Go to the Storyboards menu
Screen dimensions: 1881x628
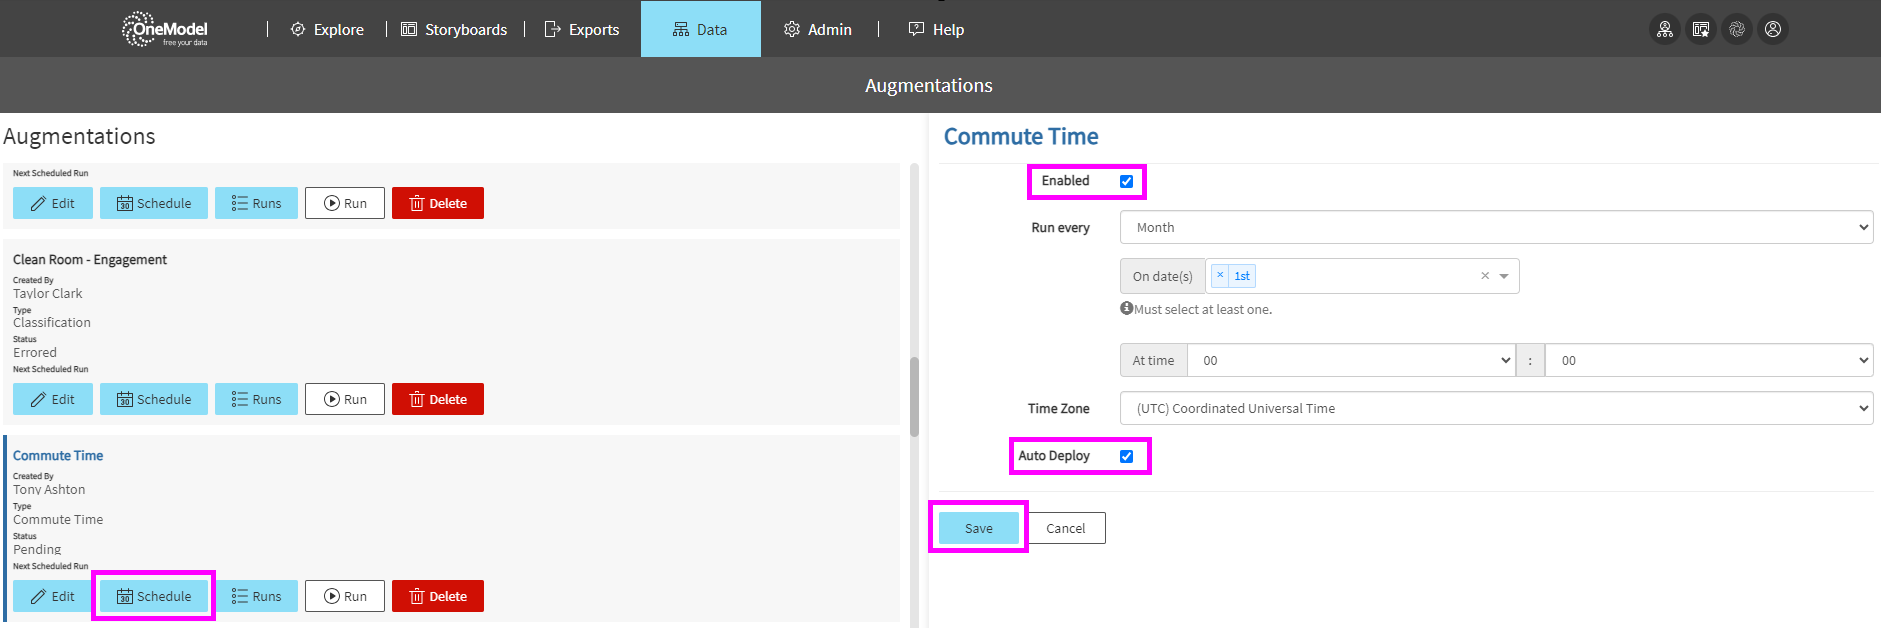pos(454,29)
